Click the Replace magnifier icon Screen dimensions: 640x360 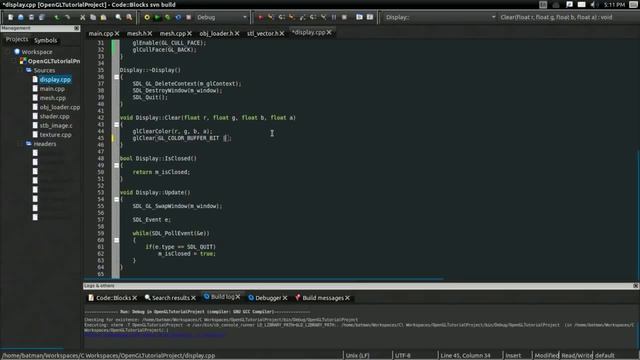click(x=129, y=17)
